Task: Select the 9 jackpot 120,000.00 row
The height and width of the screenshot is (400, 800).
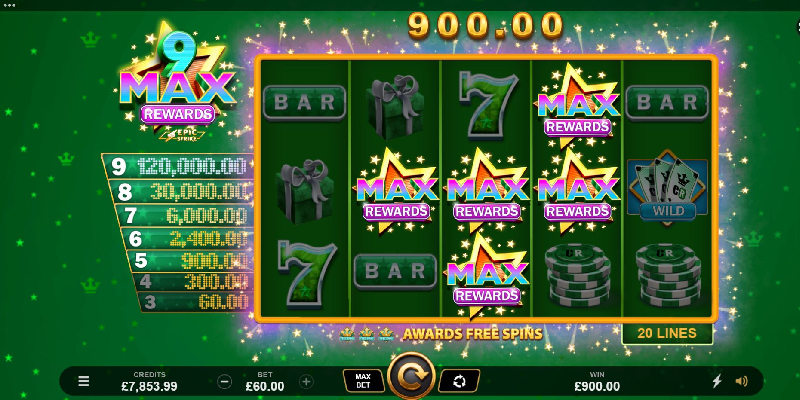Action: pos(179,166)
